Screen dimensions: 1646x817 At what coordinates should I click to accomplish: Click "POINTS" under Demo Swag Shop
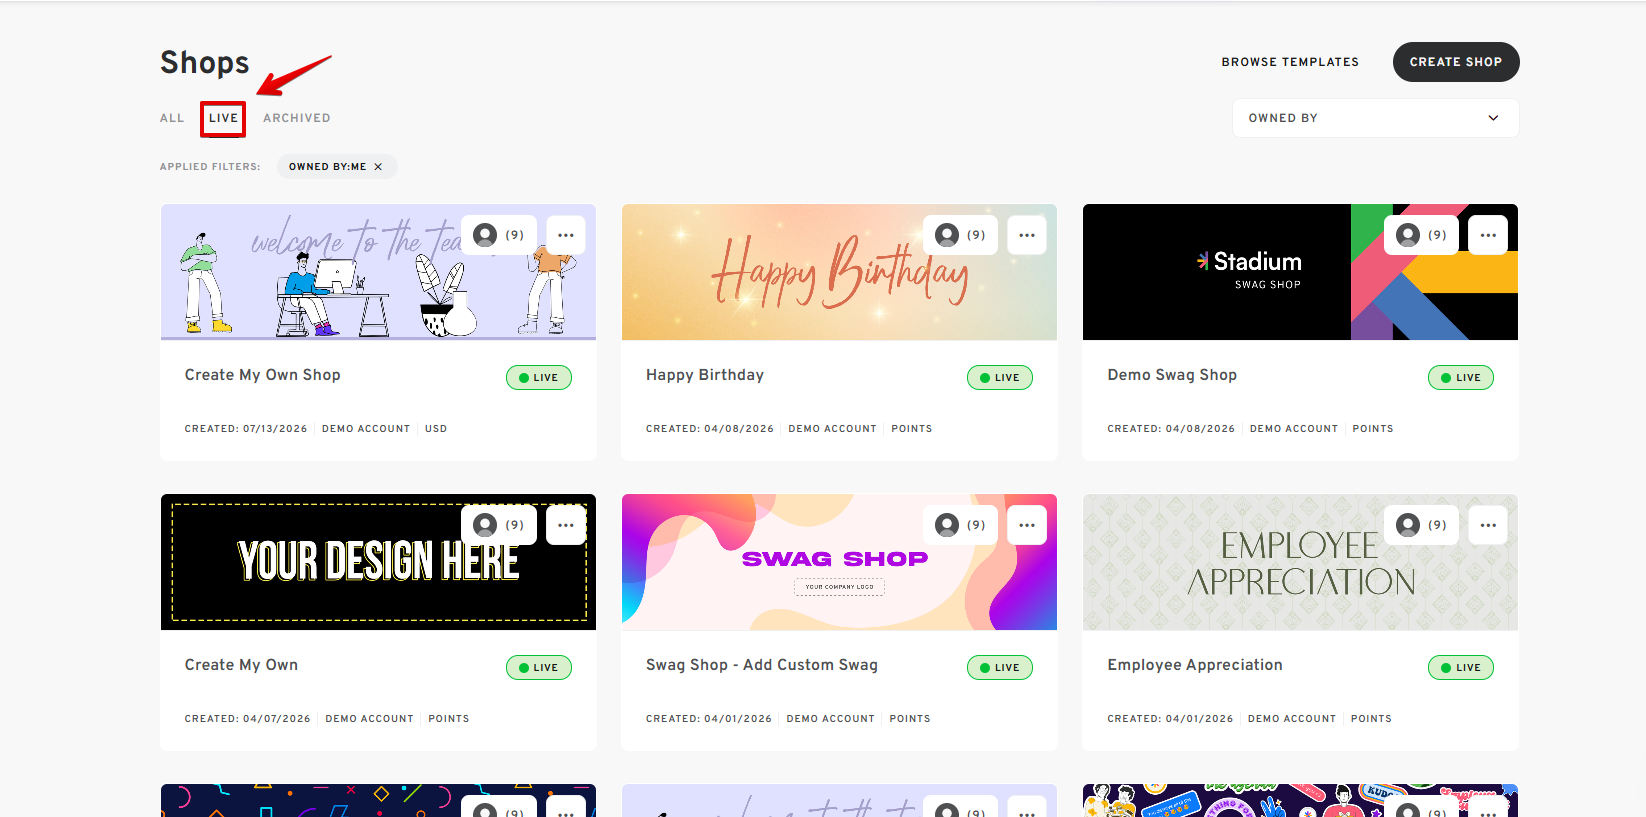[x=1373, y=429]
